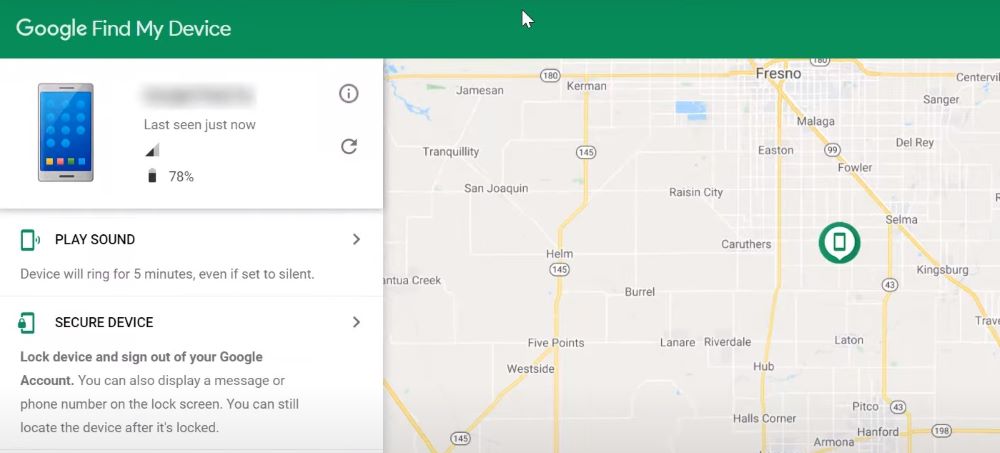1000x453 pixels.
Task: Expand the Play Sound chevron
Action: (357, 239)
